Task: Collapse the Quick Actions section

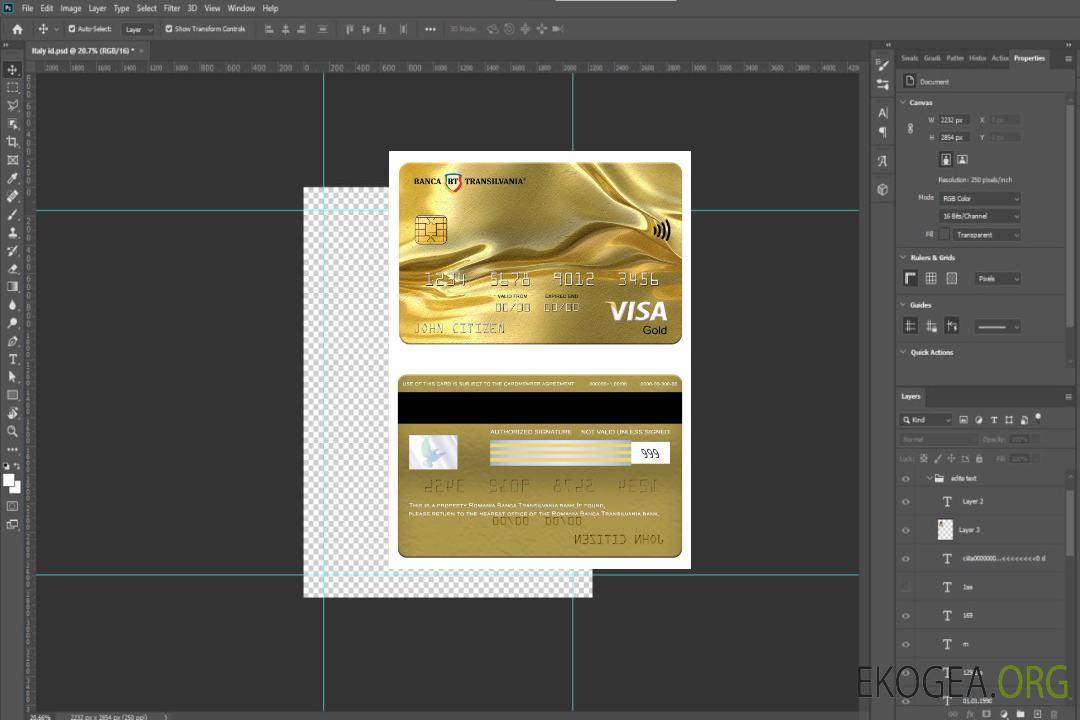Action: click(x=904, y=352)
